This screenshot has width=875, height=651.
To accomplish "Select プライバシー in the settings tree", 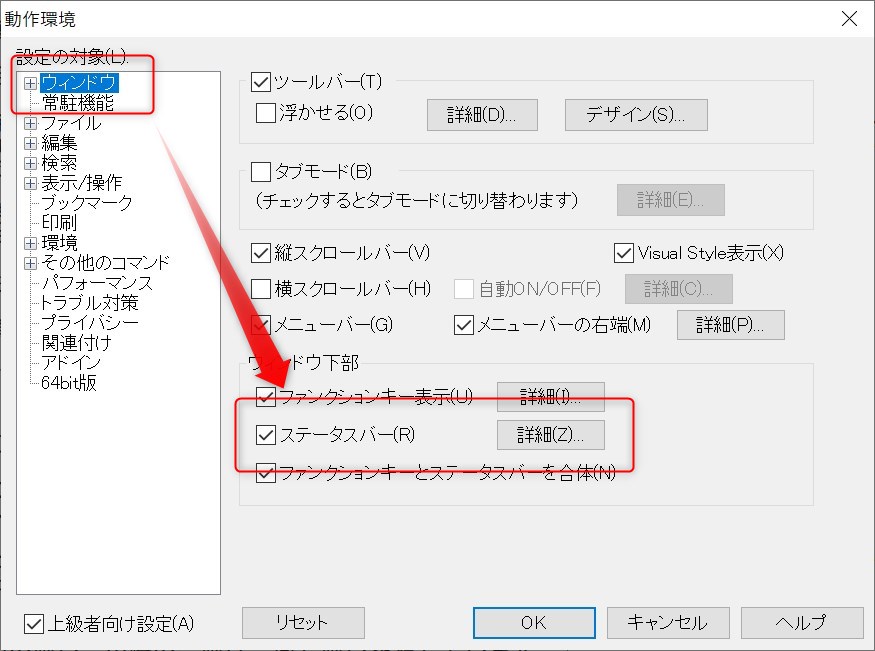I will tap(89, 322).
